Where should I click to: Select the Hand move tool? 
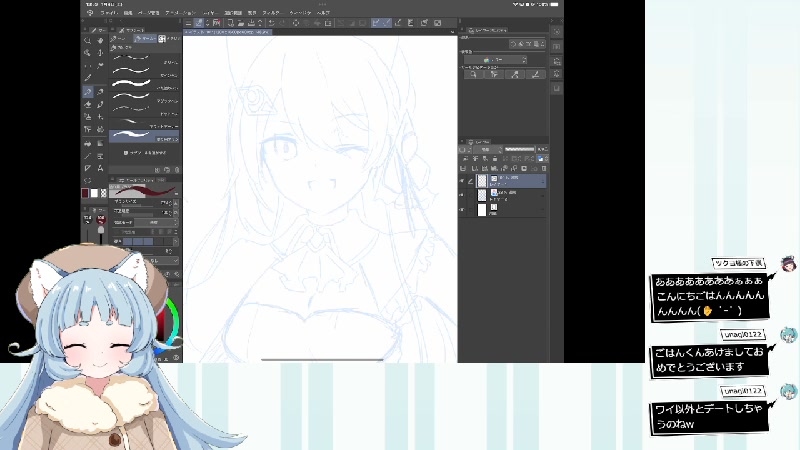102,40
